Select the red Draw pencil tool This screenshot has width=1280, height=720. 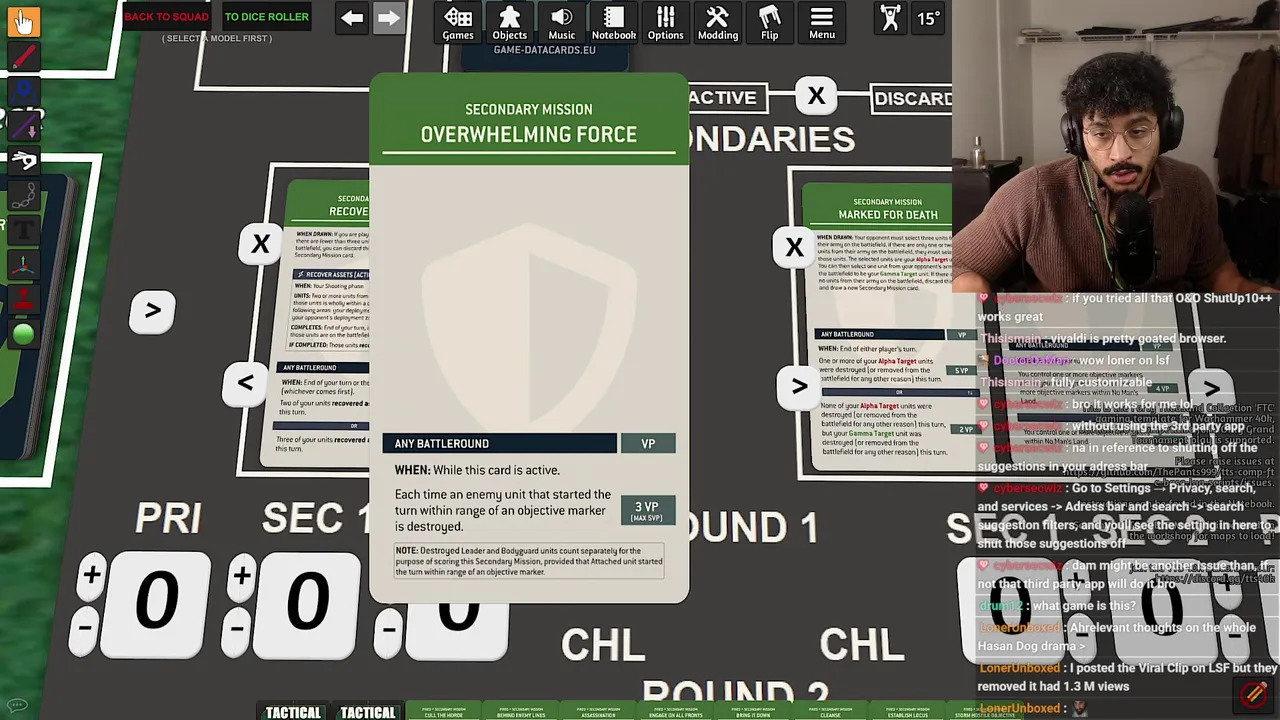[x=23, y=58]
